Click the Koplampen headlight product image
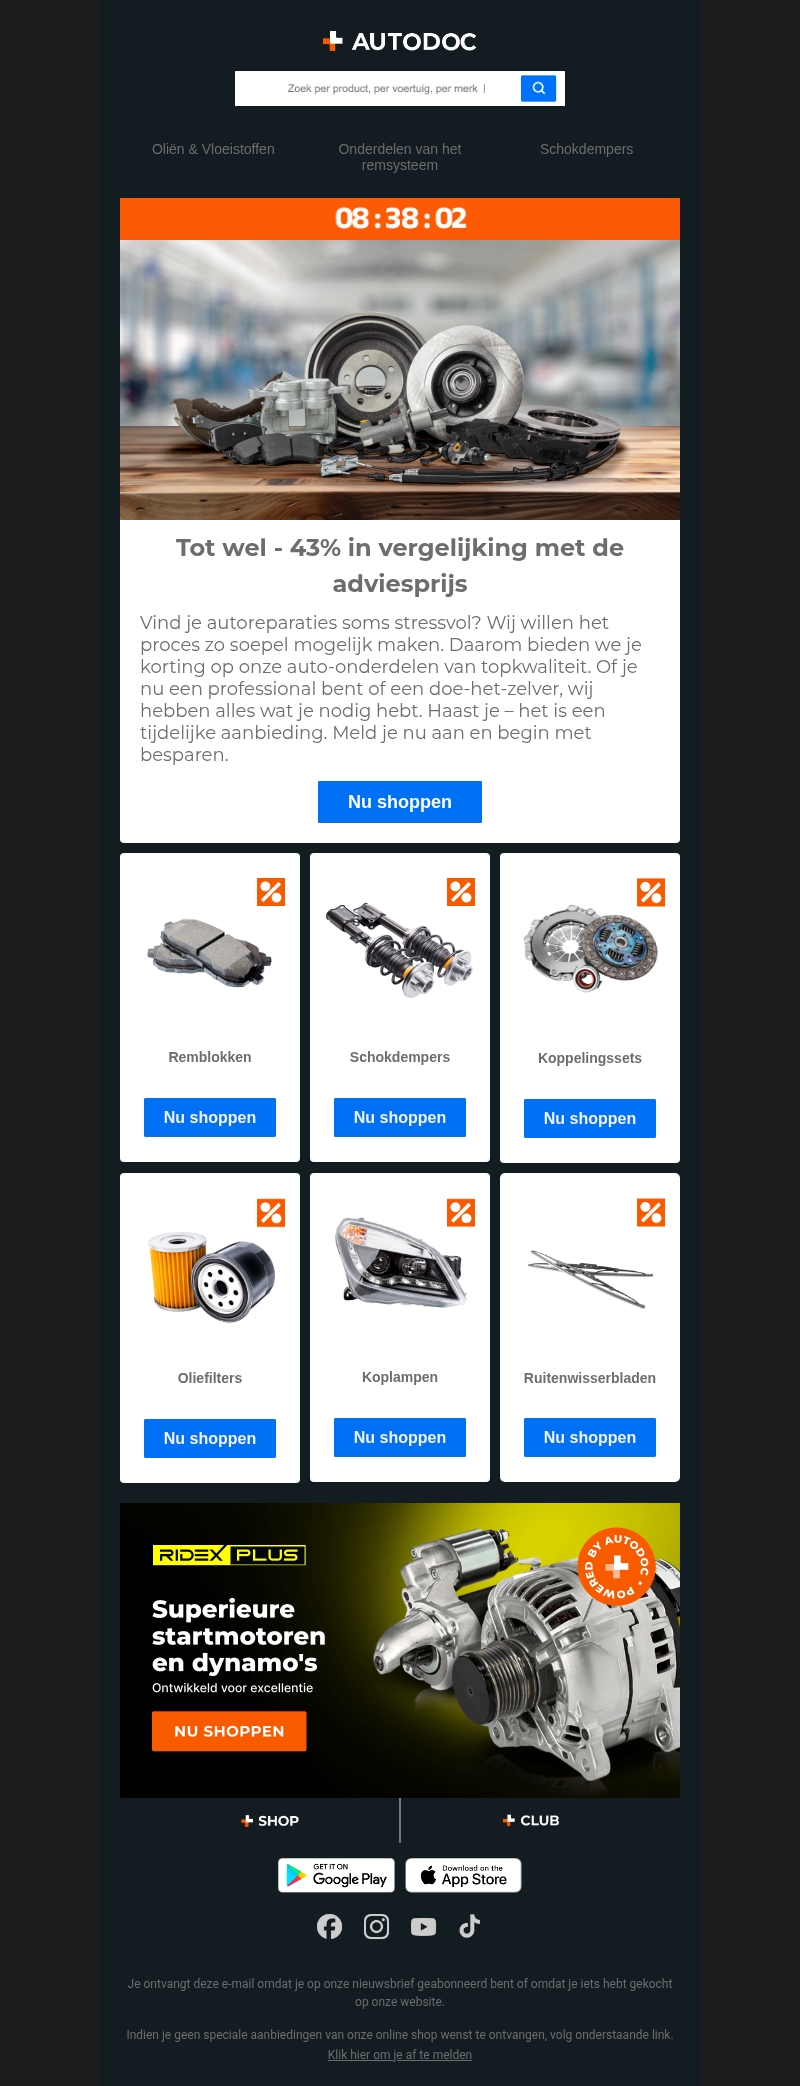This screenshot has width=800, height=2086. [400, 1262]
